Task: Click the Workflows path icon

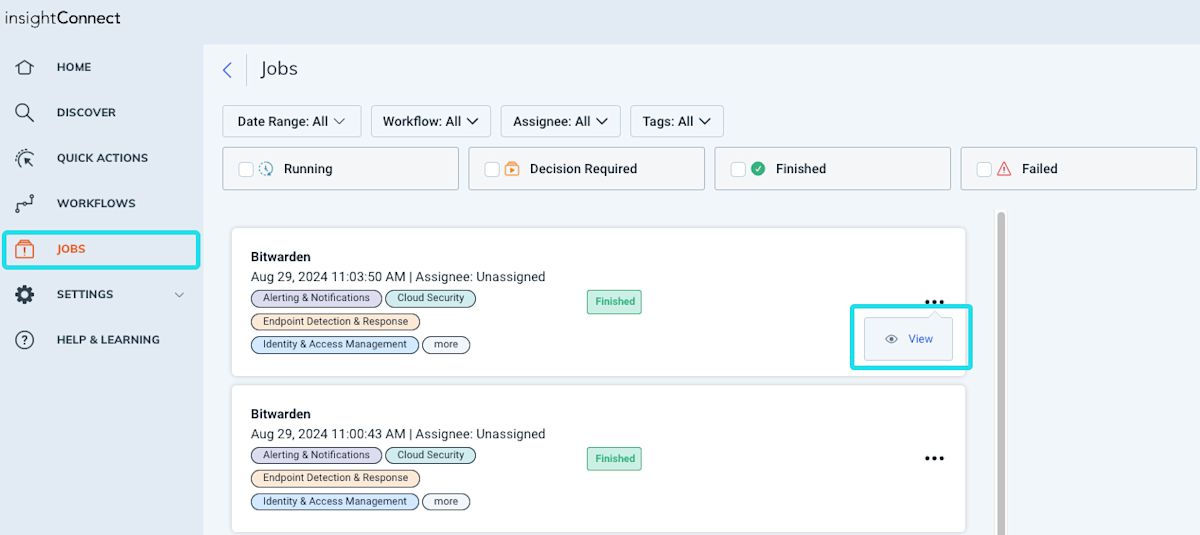Action: coord(25,203)
